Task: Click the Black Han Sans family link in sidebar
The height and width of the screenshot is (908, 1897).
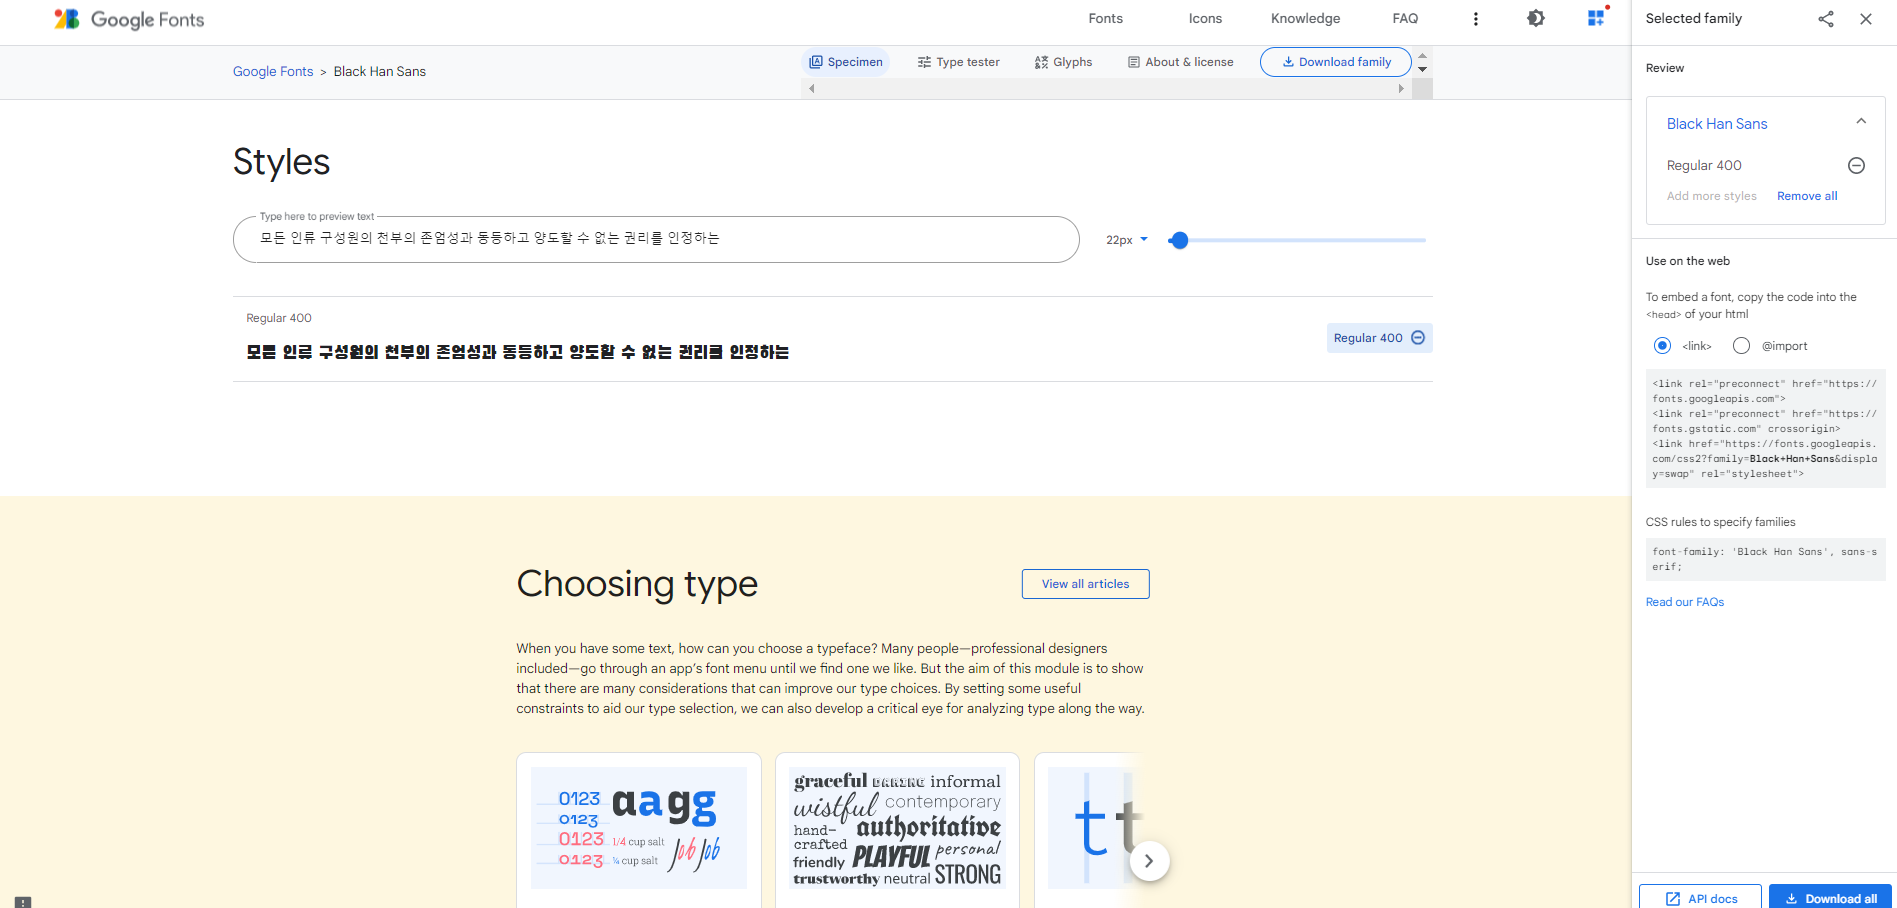Action: [x=1717, y=124]
